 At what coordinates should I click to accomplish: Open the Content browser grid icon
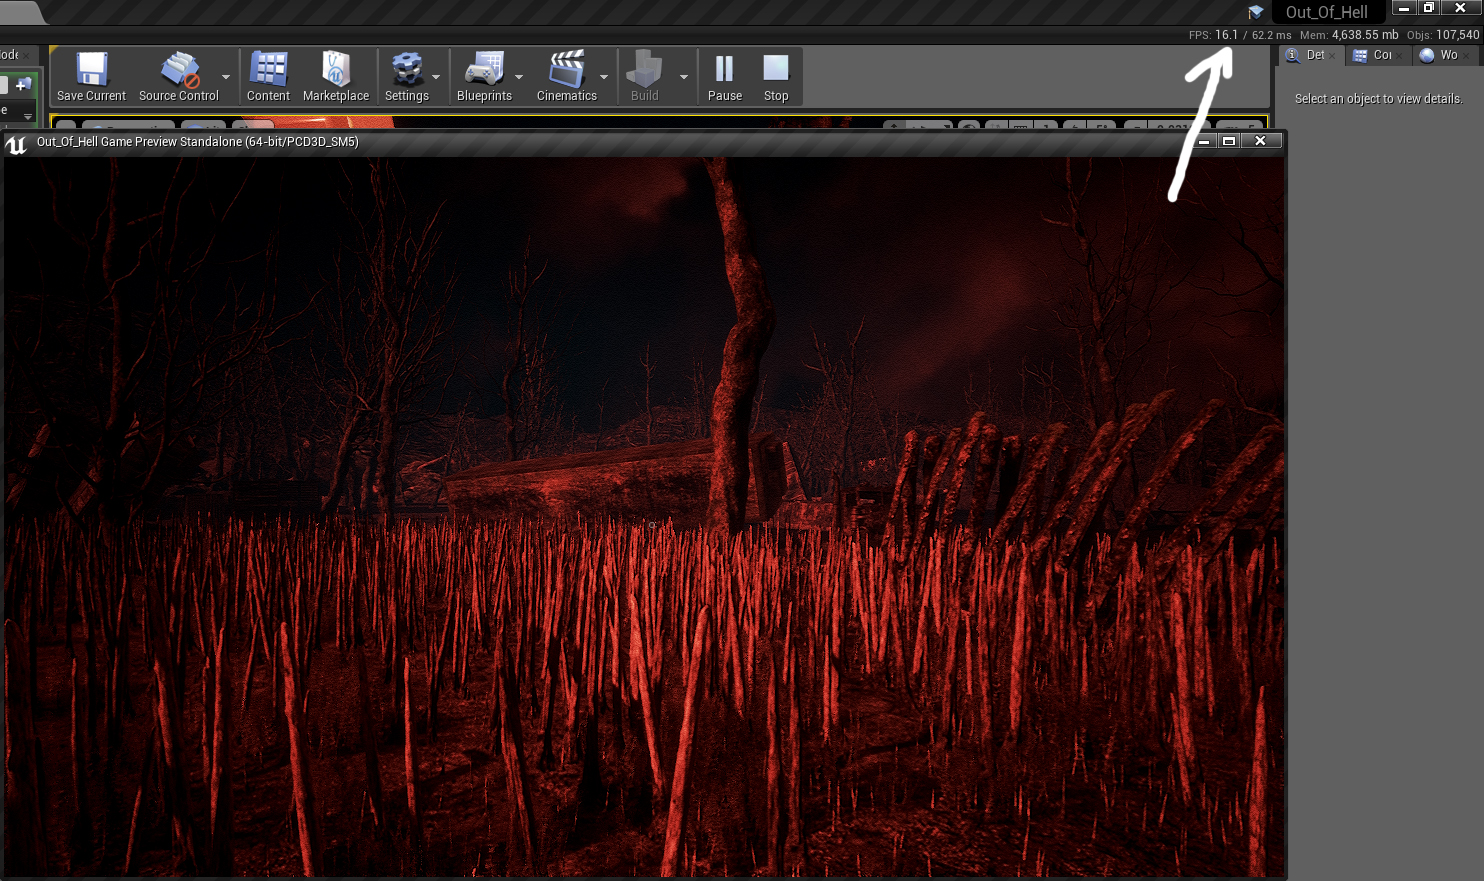[x=268, y=70]
